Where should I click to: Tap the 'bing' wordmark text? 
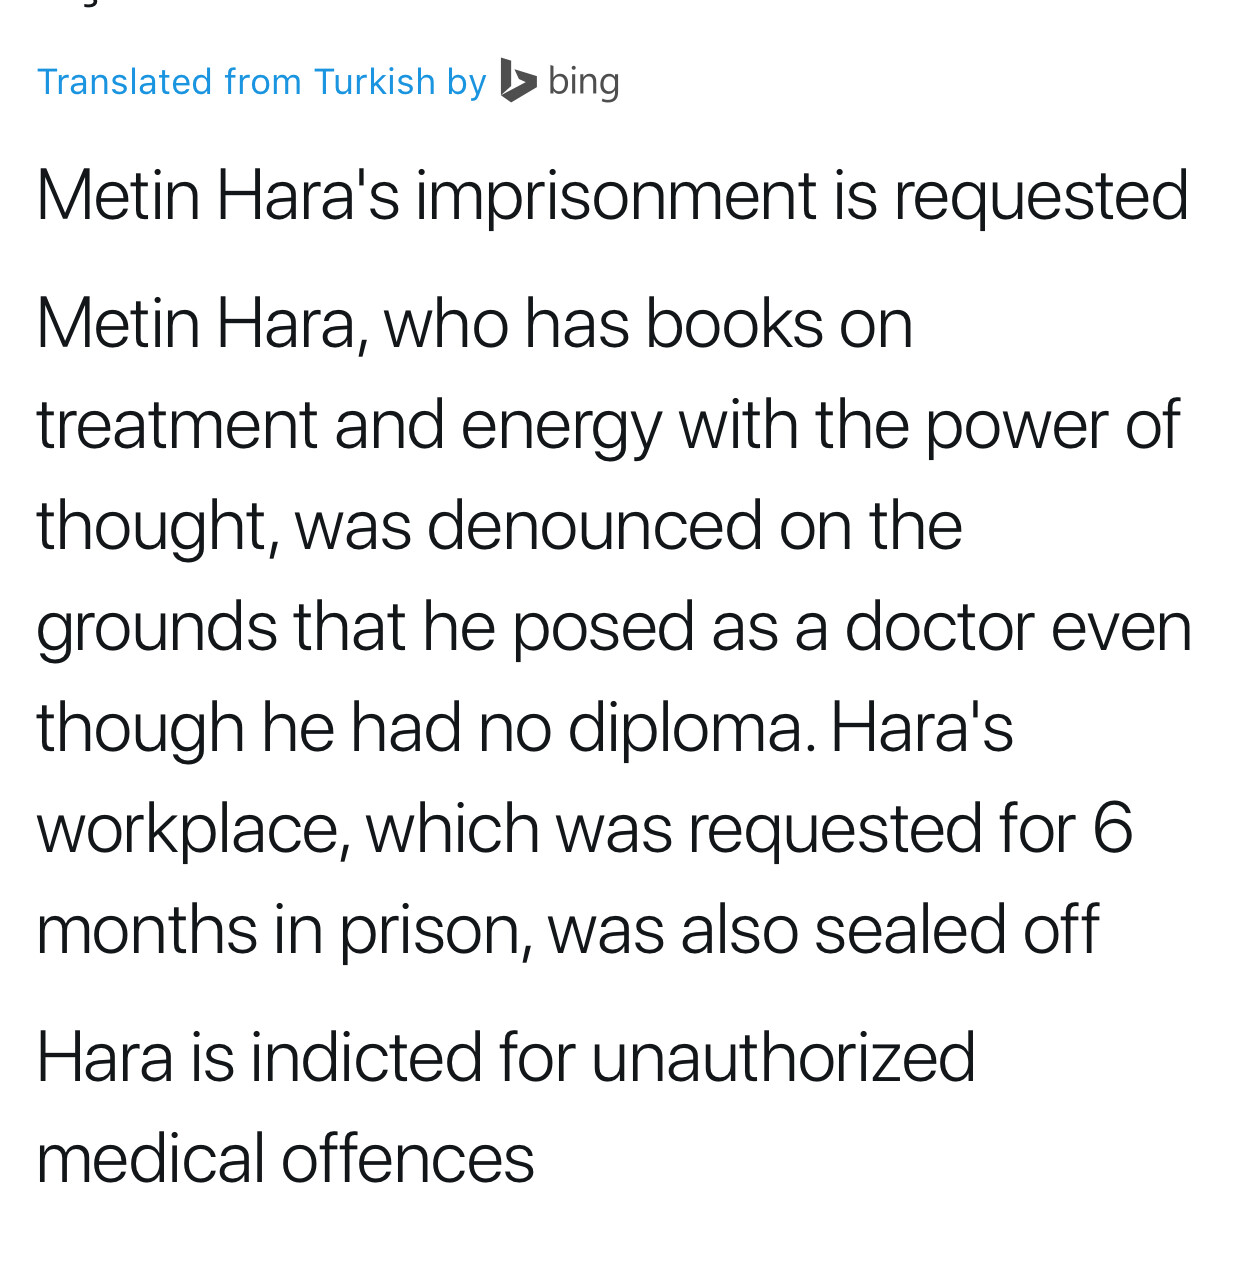pos(584,82)
